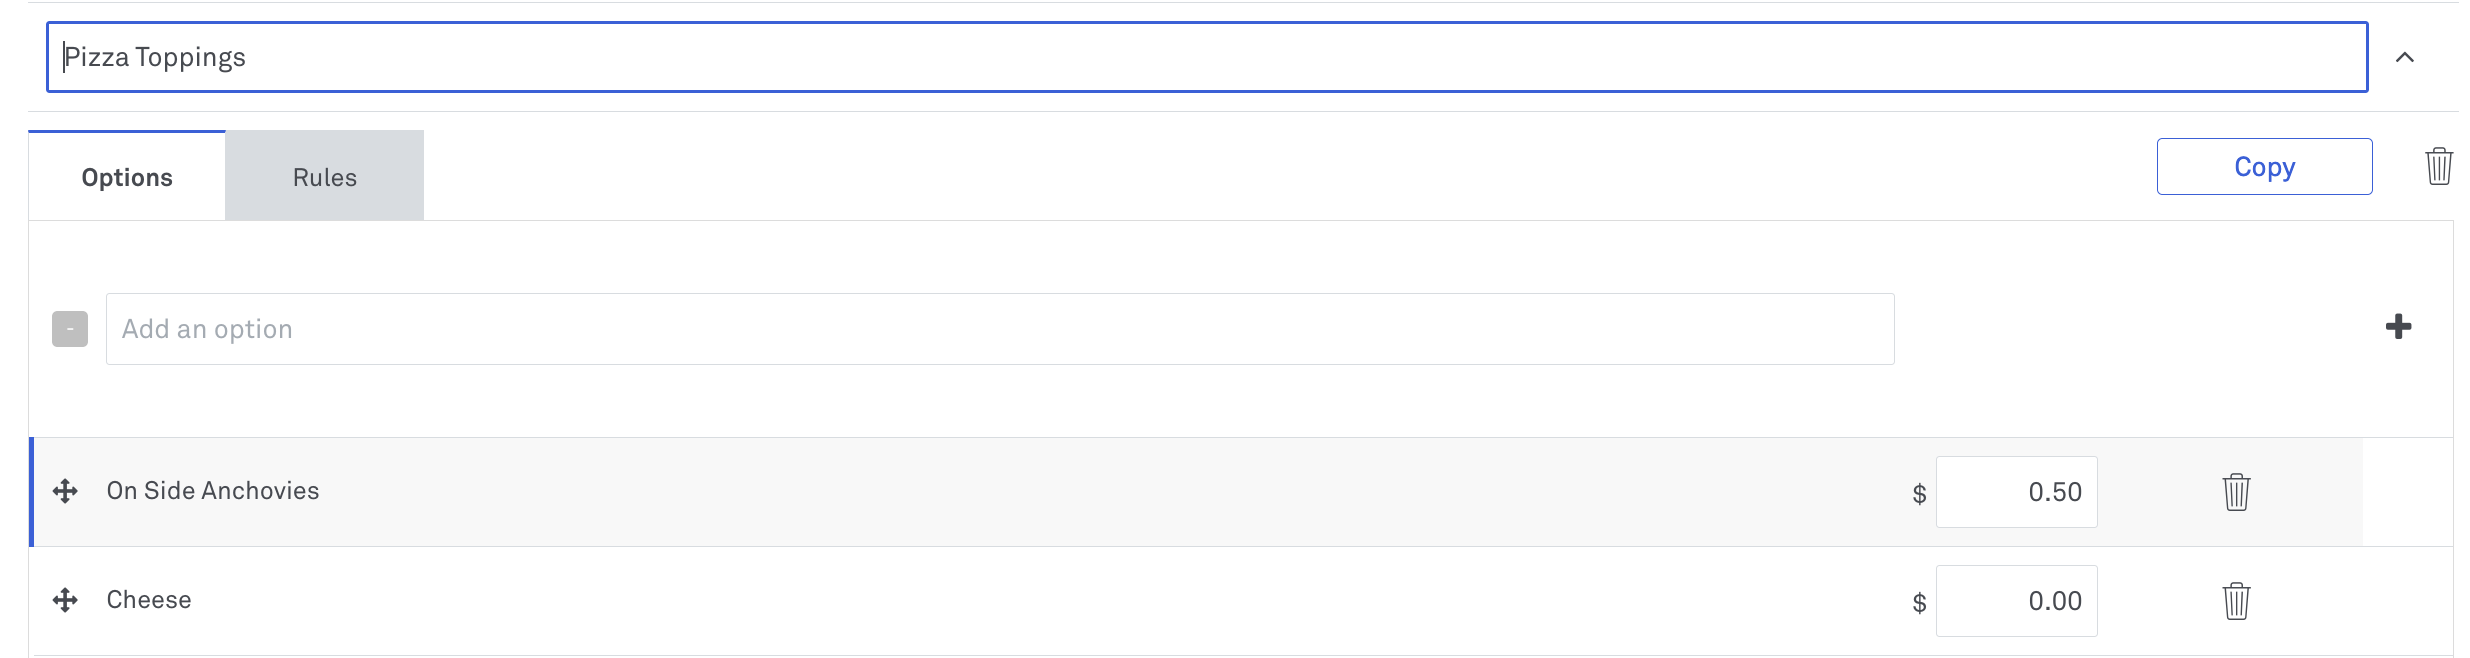The height and width of the screenshot is (658, 2470).
Task: Edit the 0.00 price for Cheese
Action: click(2016, 601)
